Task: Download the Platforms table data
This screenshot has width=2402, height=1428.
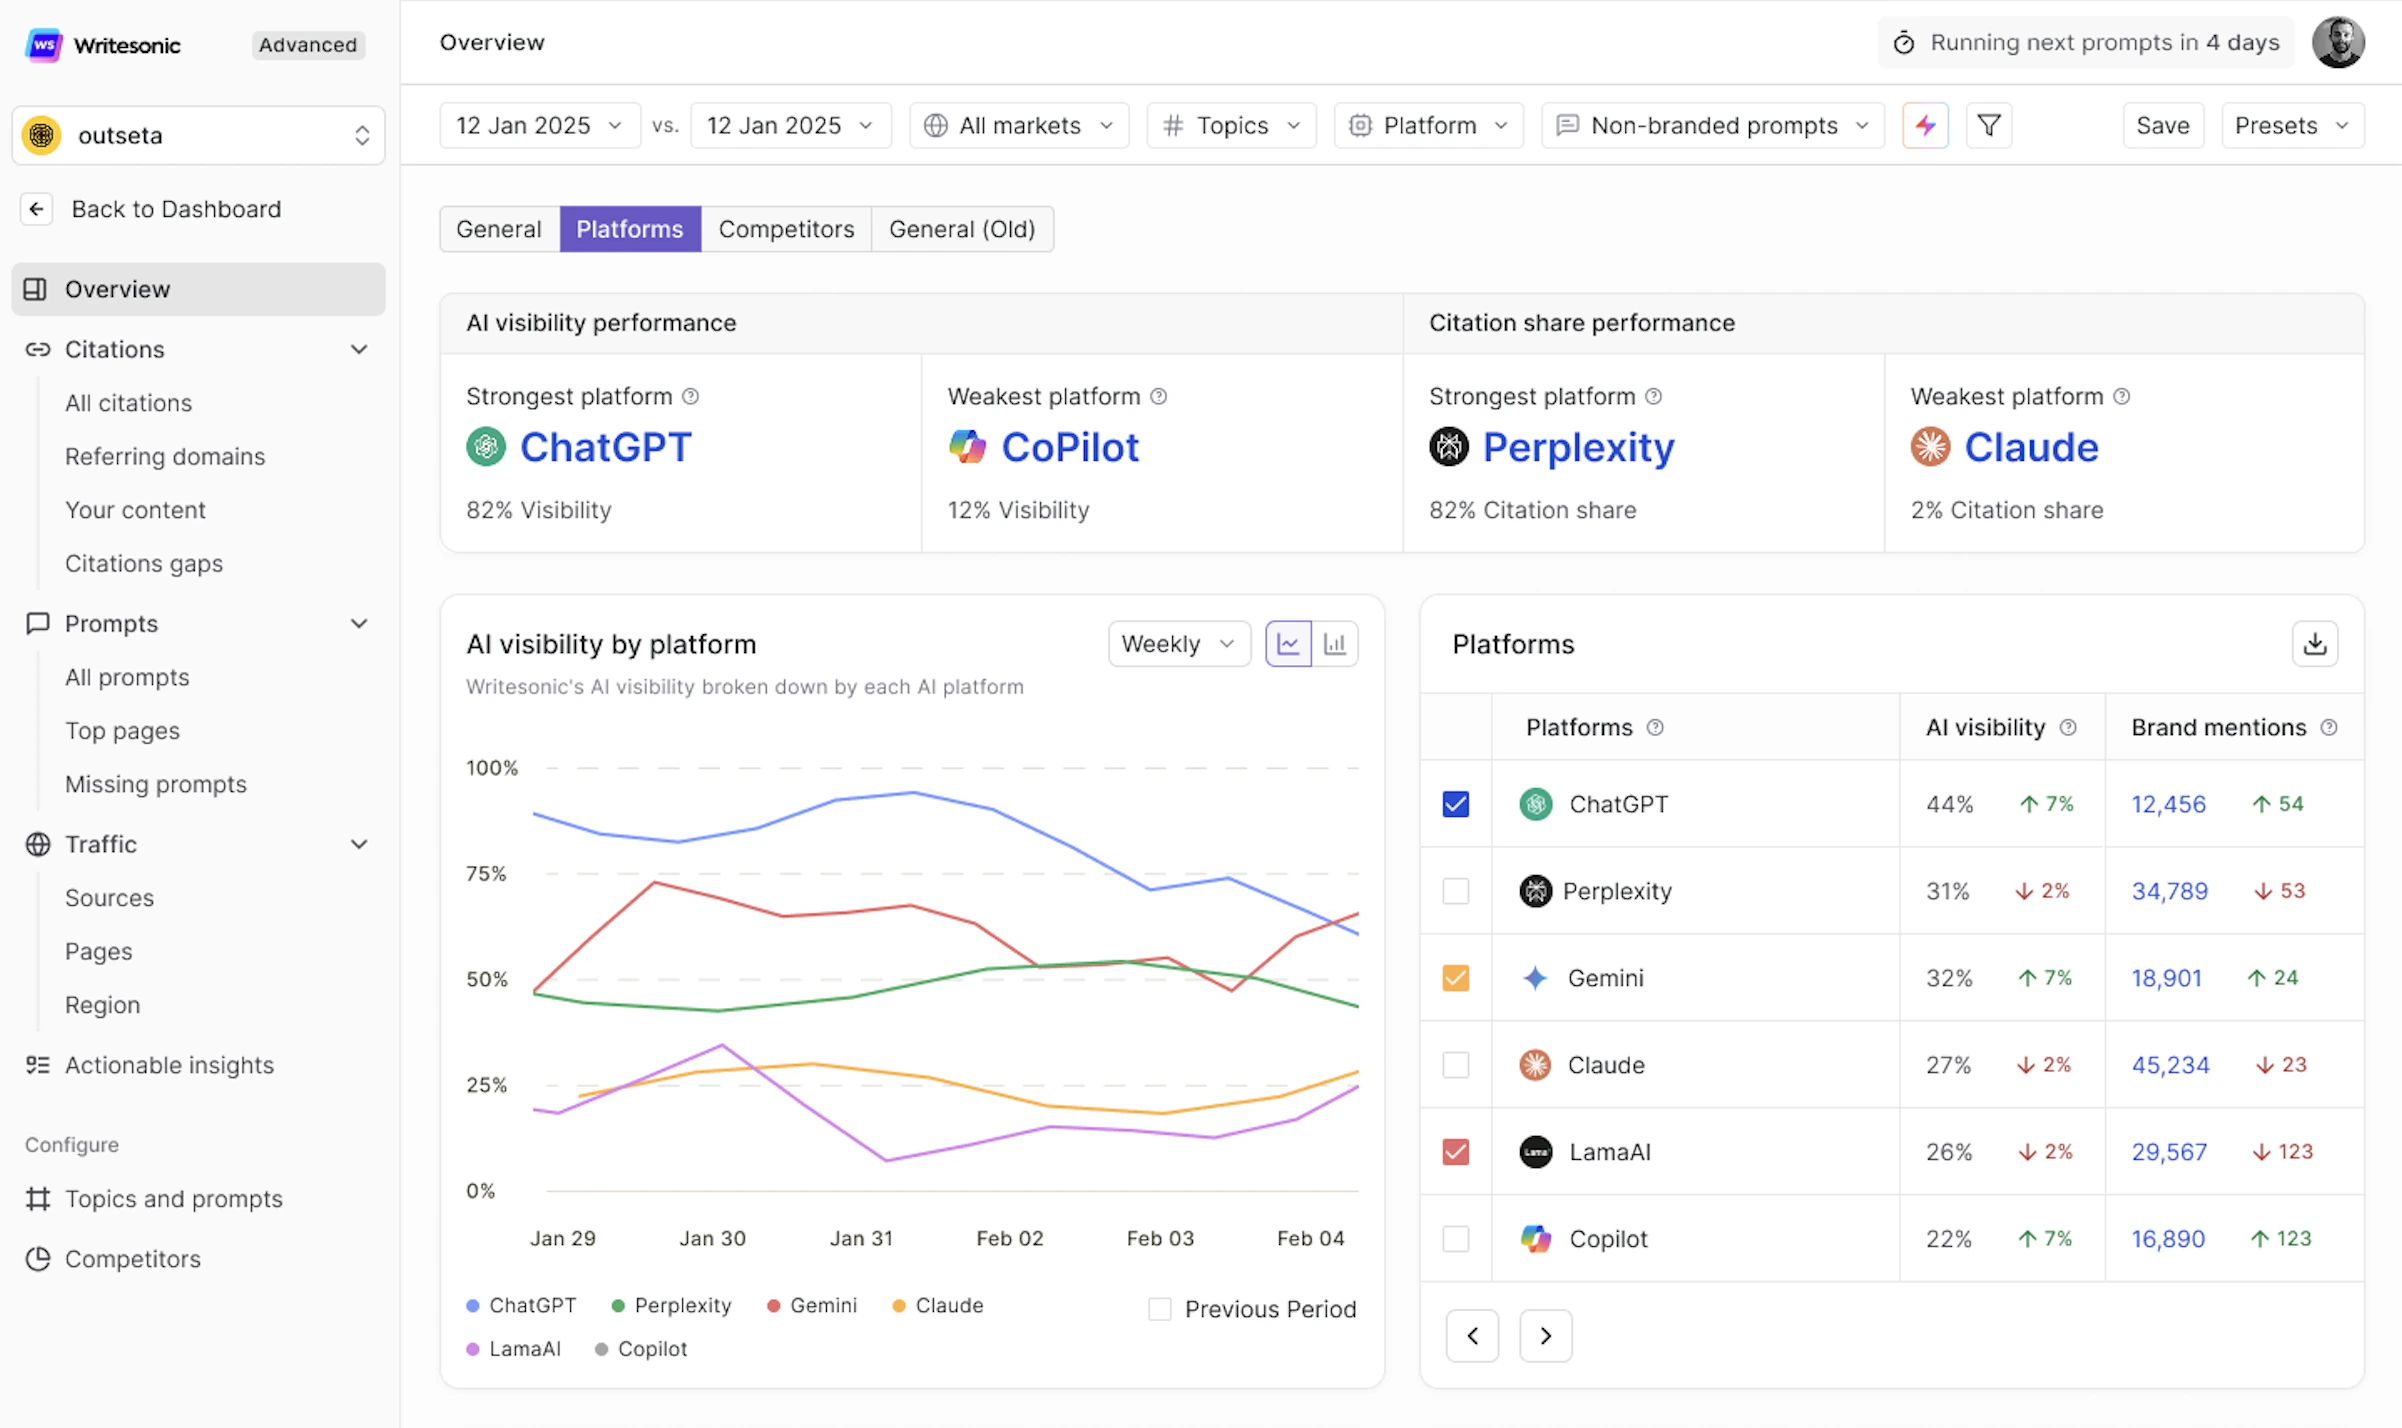Action: tap(2314, 644)
